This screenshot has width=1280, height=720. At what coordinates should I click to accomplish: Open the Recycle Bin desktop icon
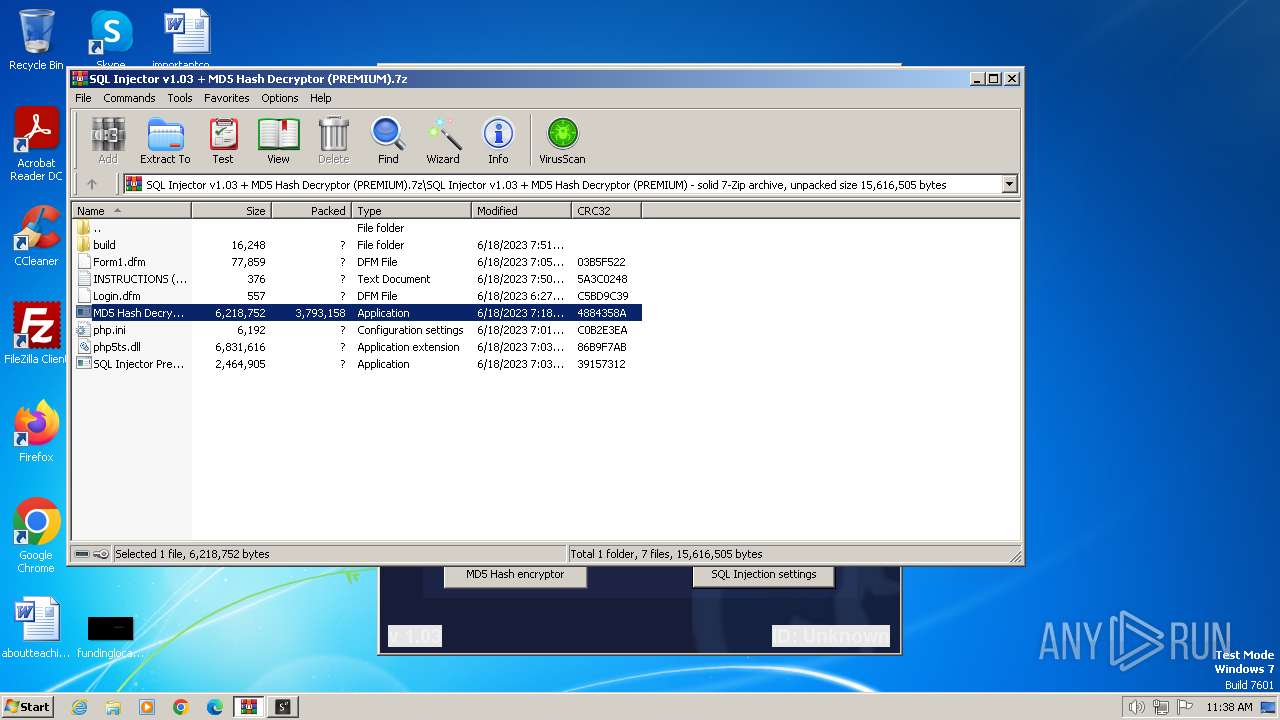[36, 40]
